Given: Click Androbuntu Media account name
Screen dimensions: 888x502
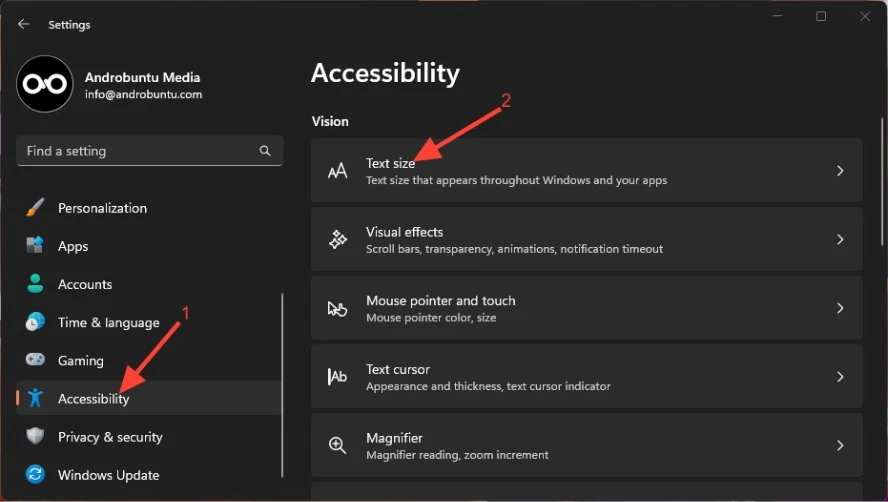Looking at the screenshot, I should point(142,77).
